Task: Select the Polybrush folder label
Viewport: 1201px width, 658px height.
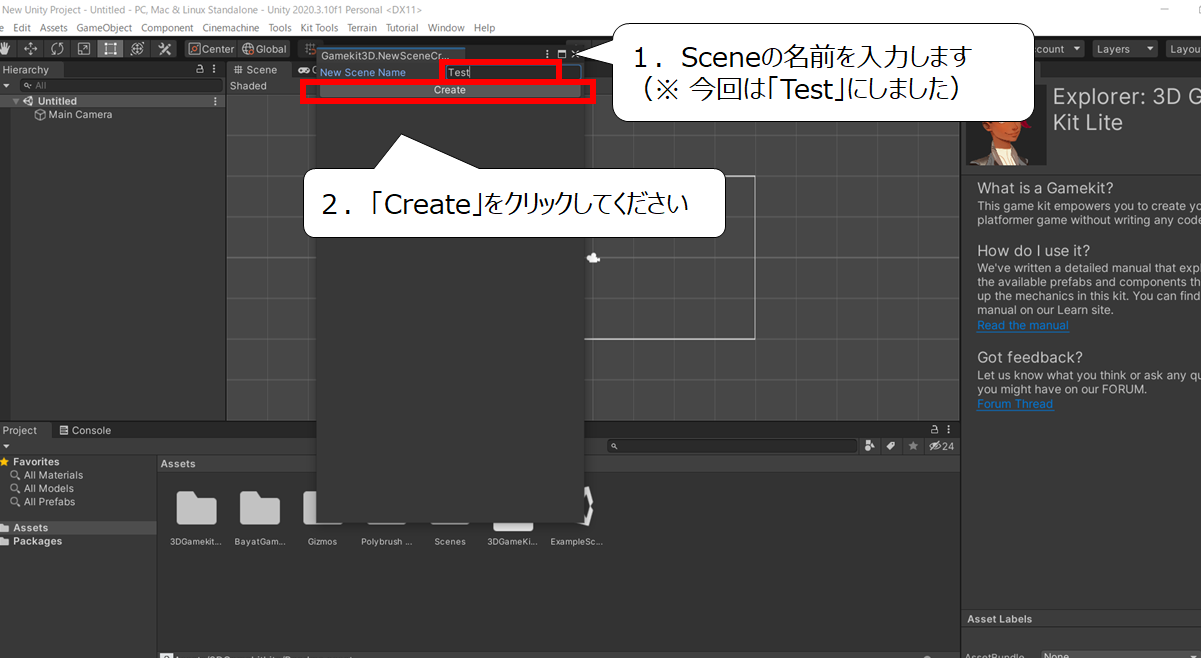Action: coord(387,541)
